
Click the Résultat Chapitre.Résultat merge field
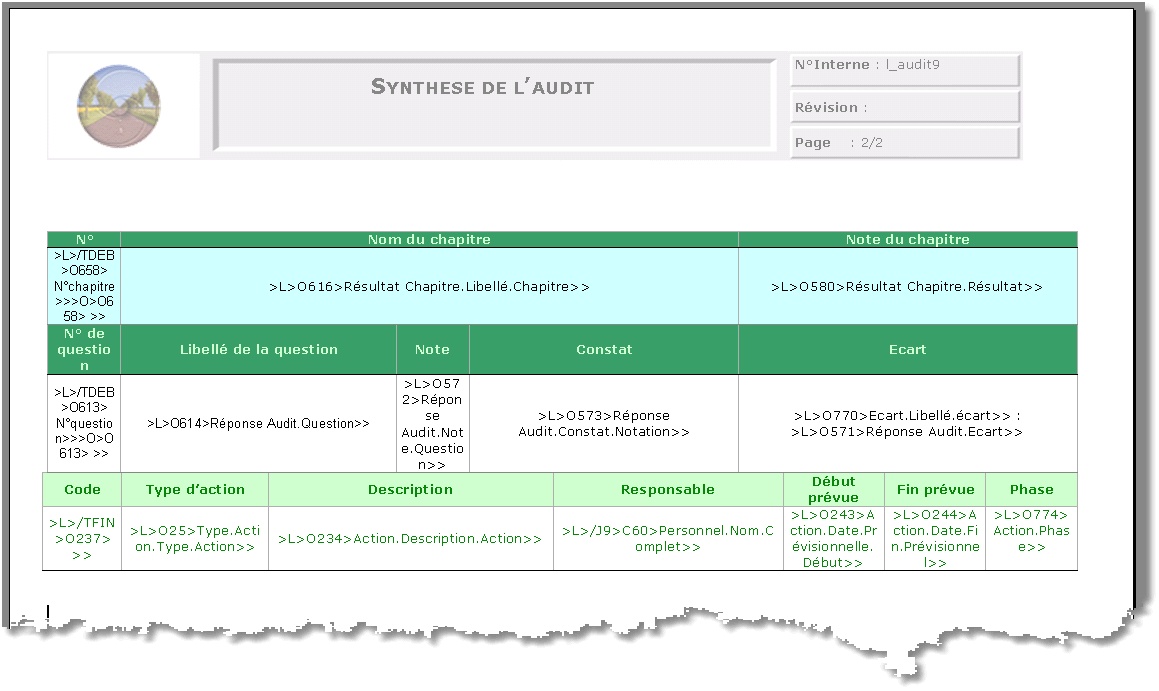907,287
